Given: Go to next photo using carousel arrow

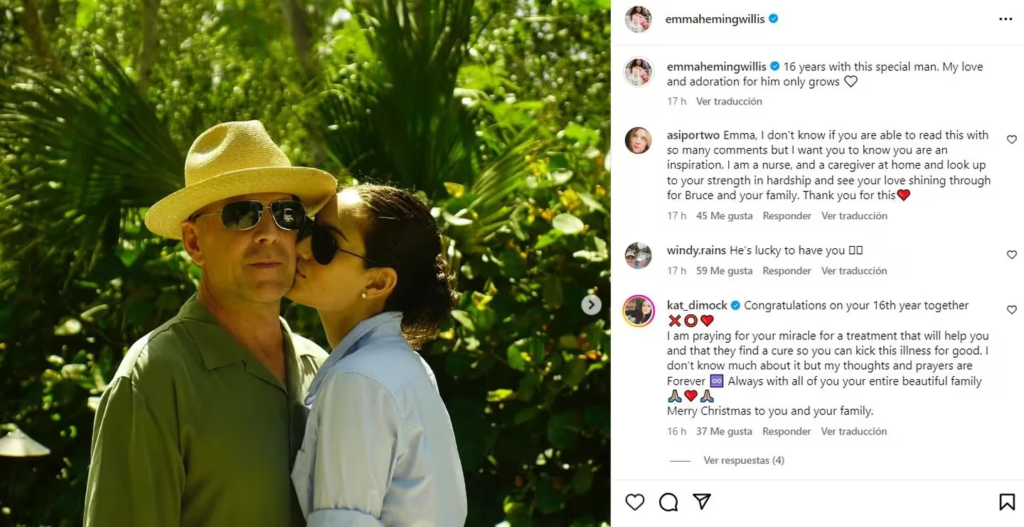Looking at the screenshot, I should tap(592, 305).
